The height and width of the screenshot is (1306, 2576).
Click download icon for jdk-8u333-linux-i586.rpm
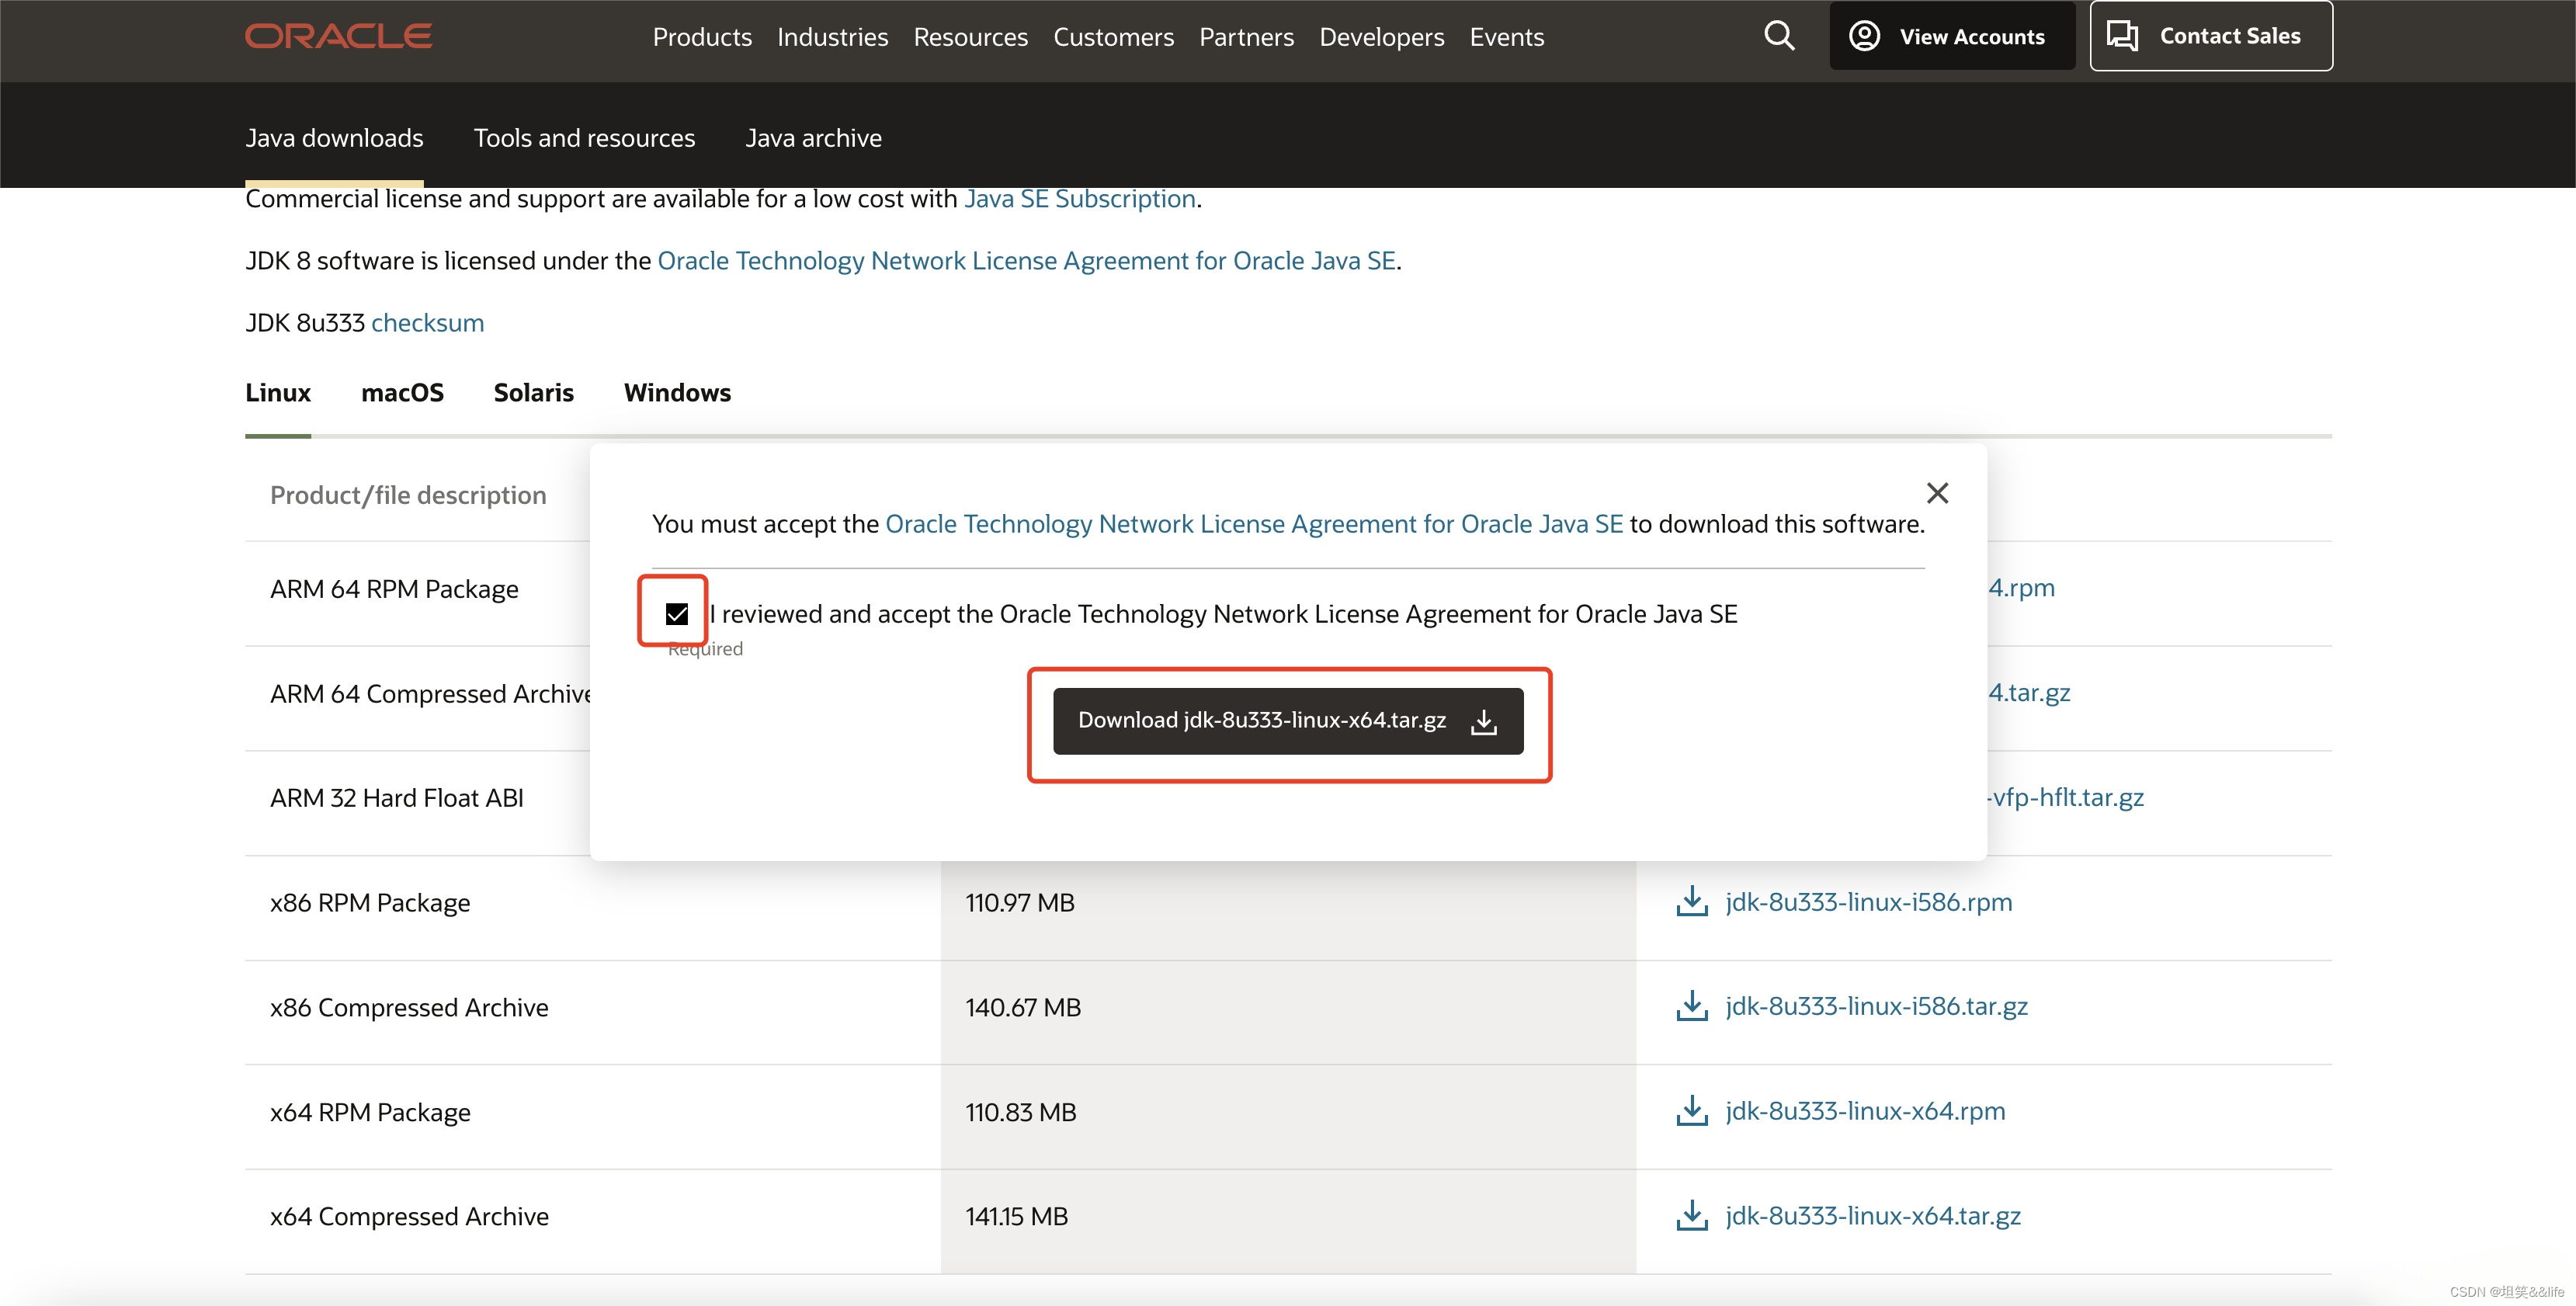[x=1691, y=901]
